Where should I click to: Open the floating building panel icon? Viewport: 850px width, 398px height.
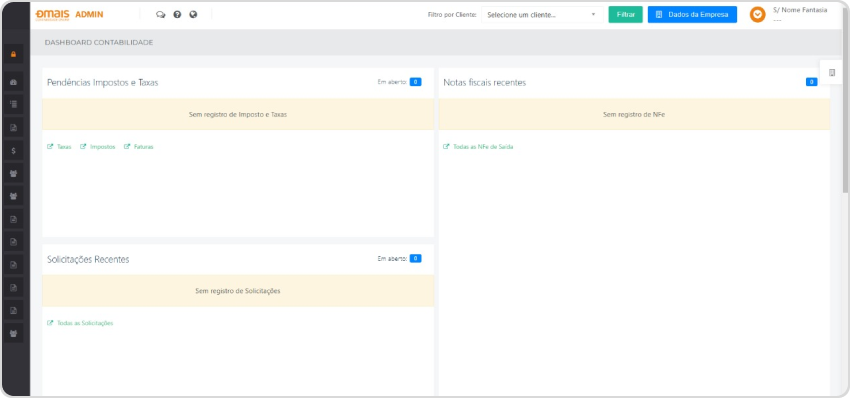[832, 73]
